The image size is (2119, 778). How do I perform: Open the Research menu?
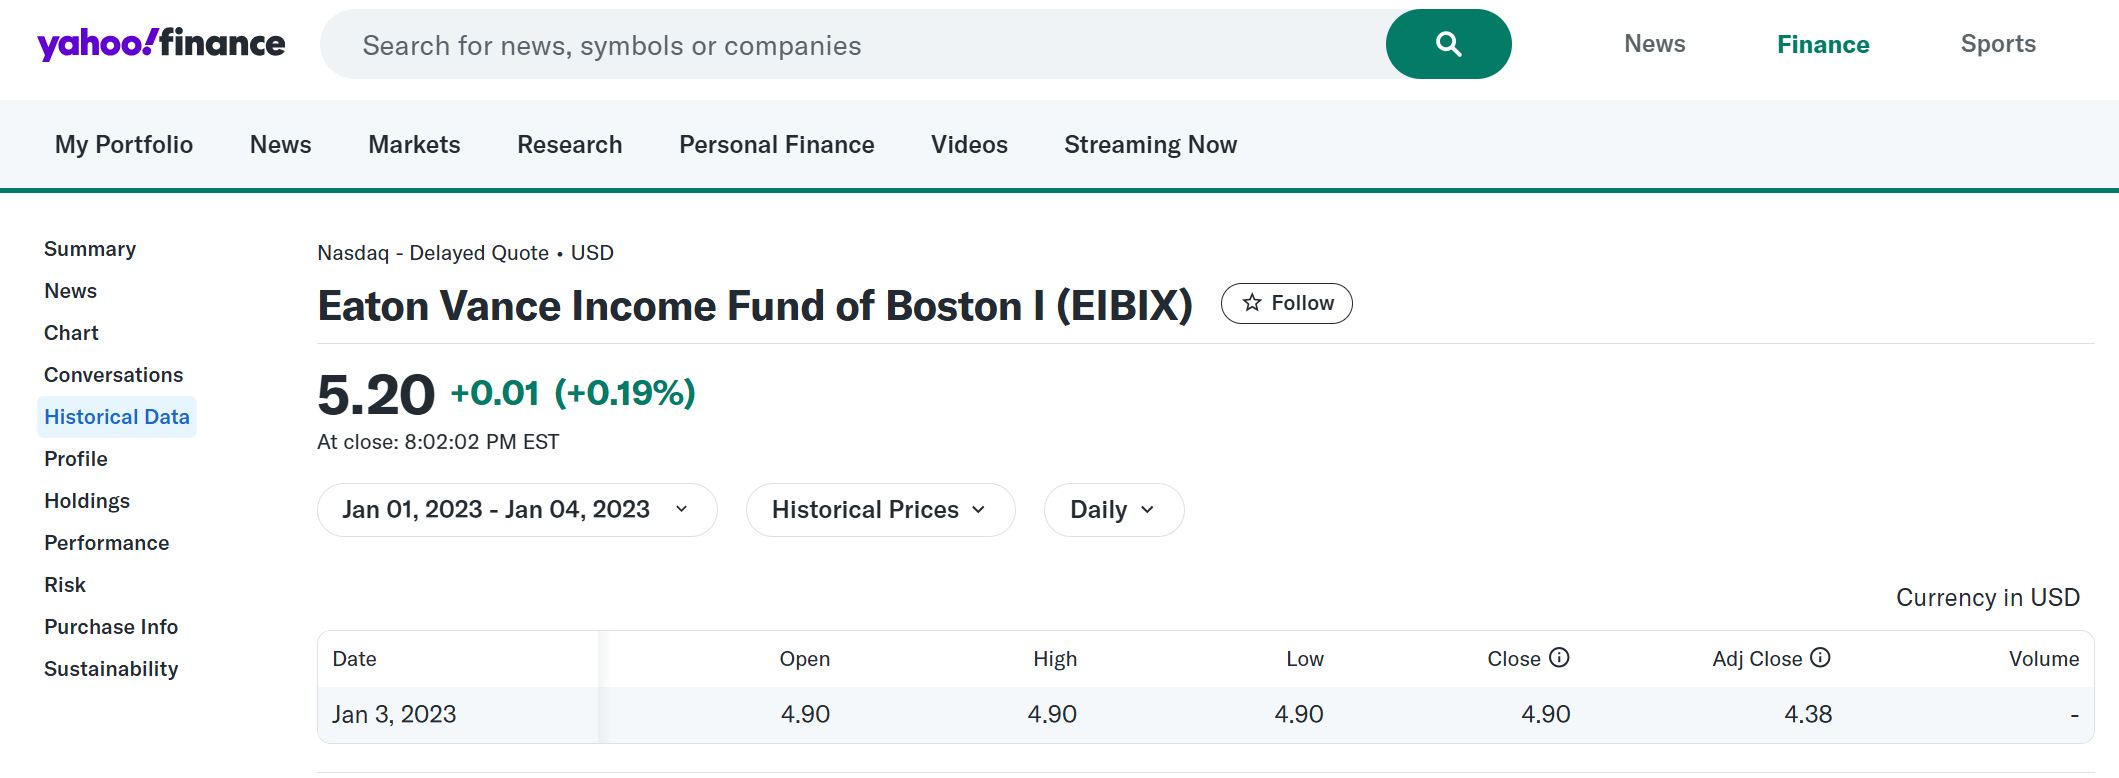point(568,144)
